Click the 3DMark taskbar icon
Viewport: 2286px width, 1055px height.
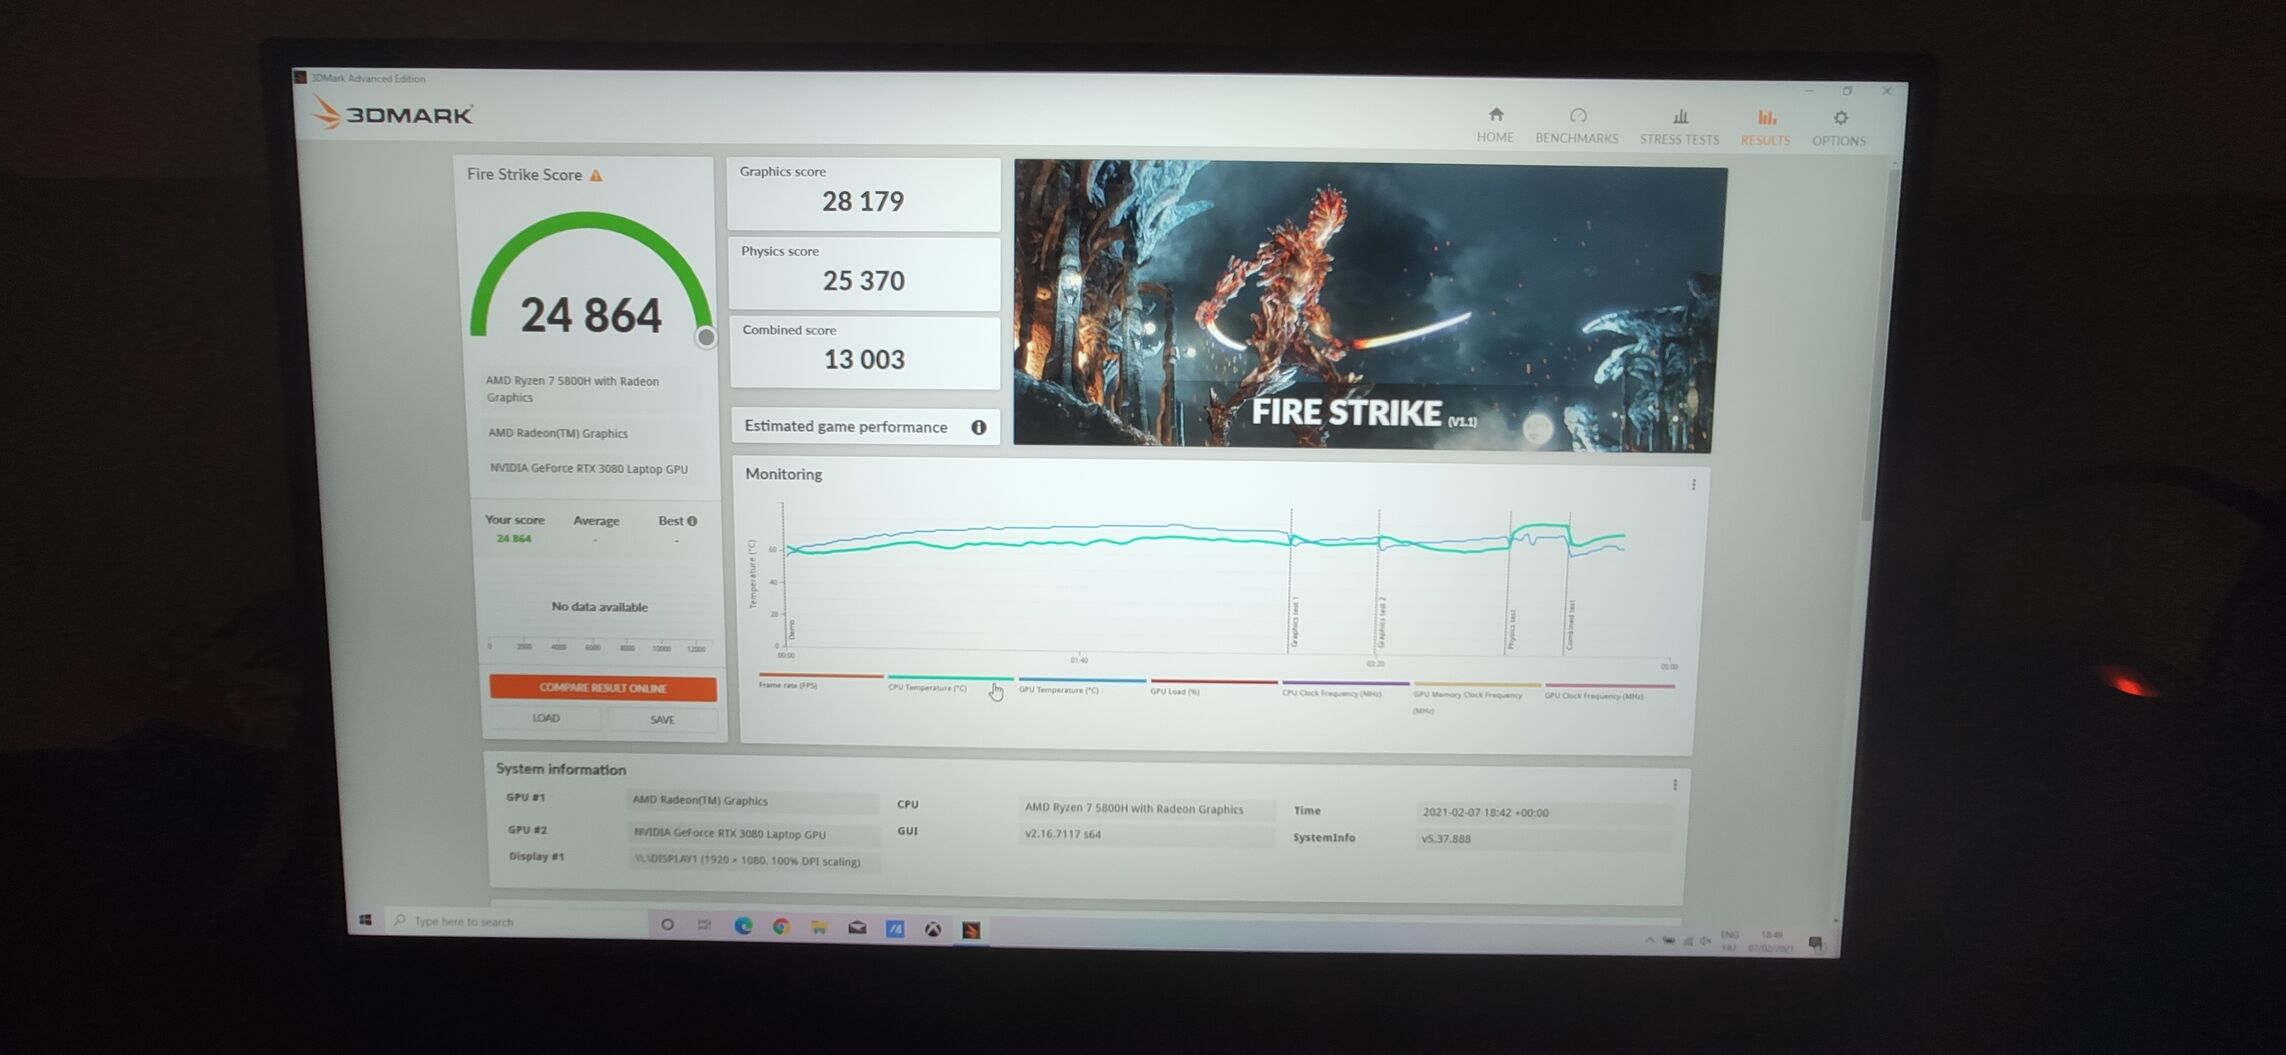[970, 930]
